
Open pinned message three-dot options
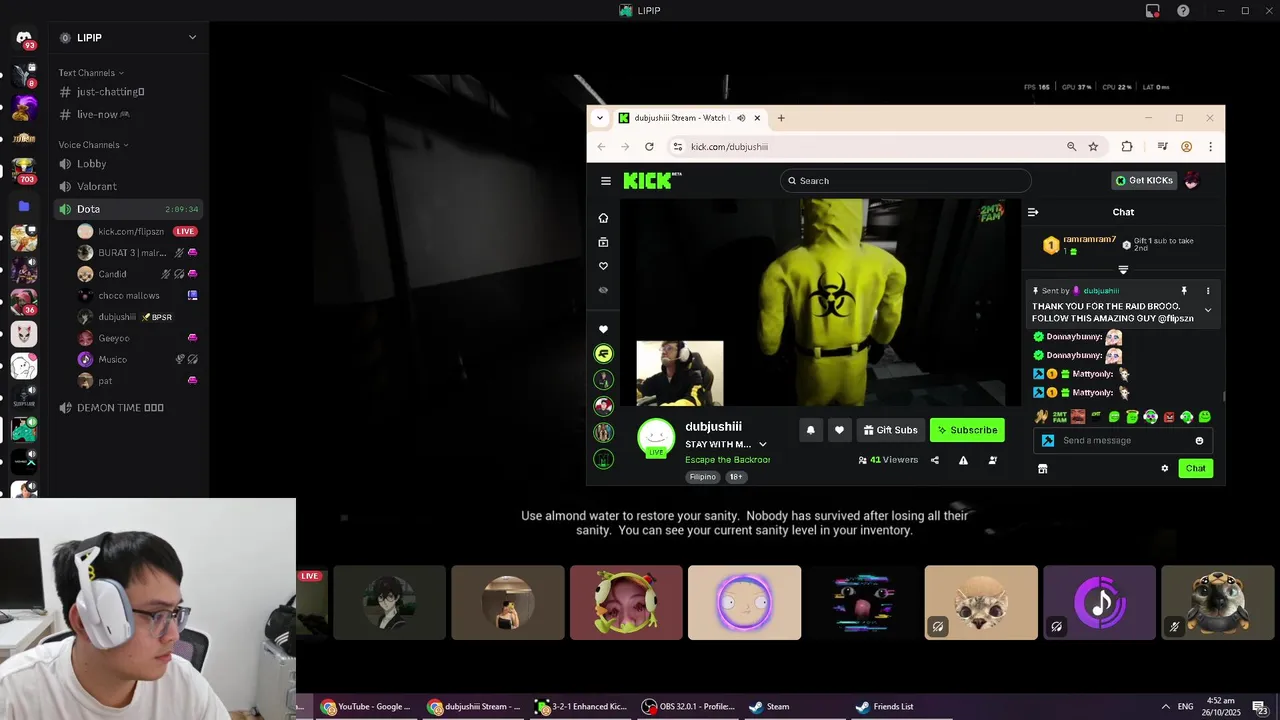click(x=1208, y=291)
